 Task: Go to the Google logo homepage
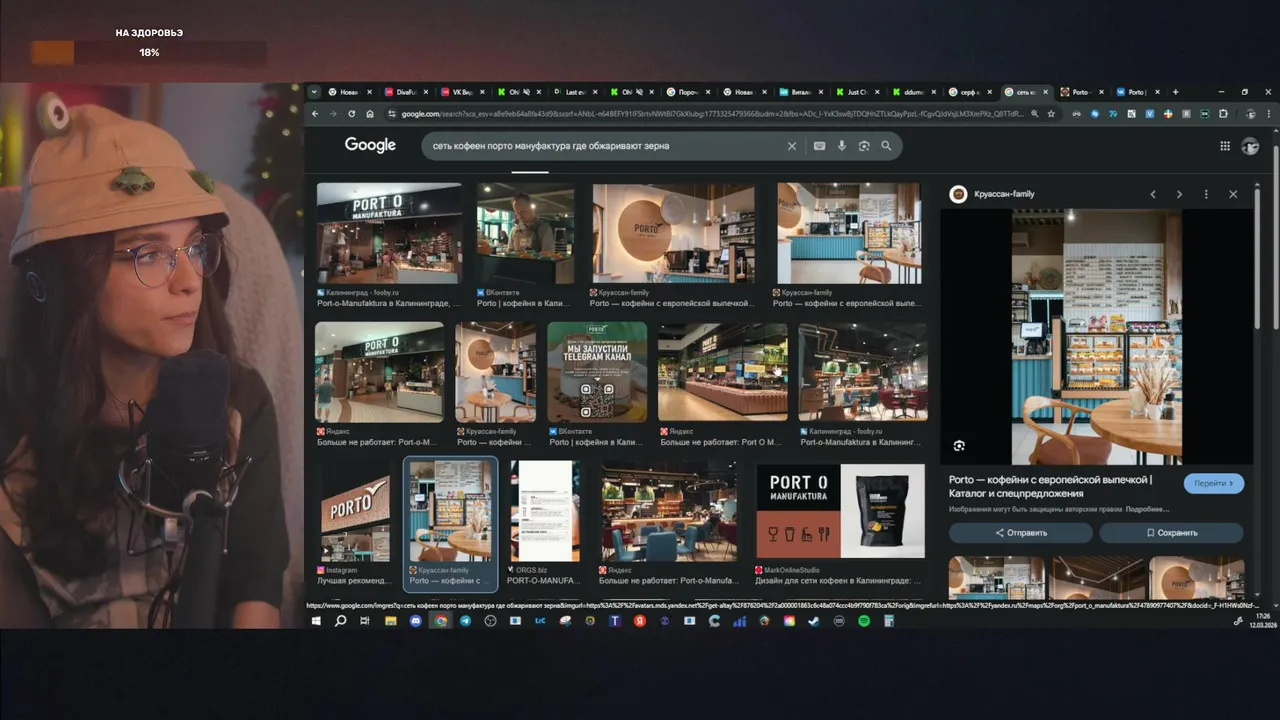(x=370, y=145)
